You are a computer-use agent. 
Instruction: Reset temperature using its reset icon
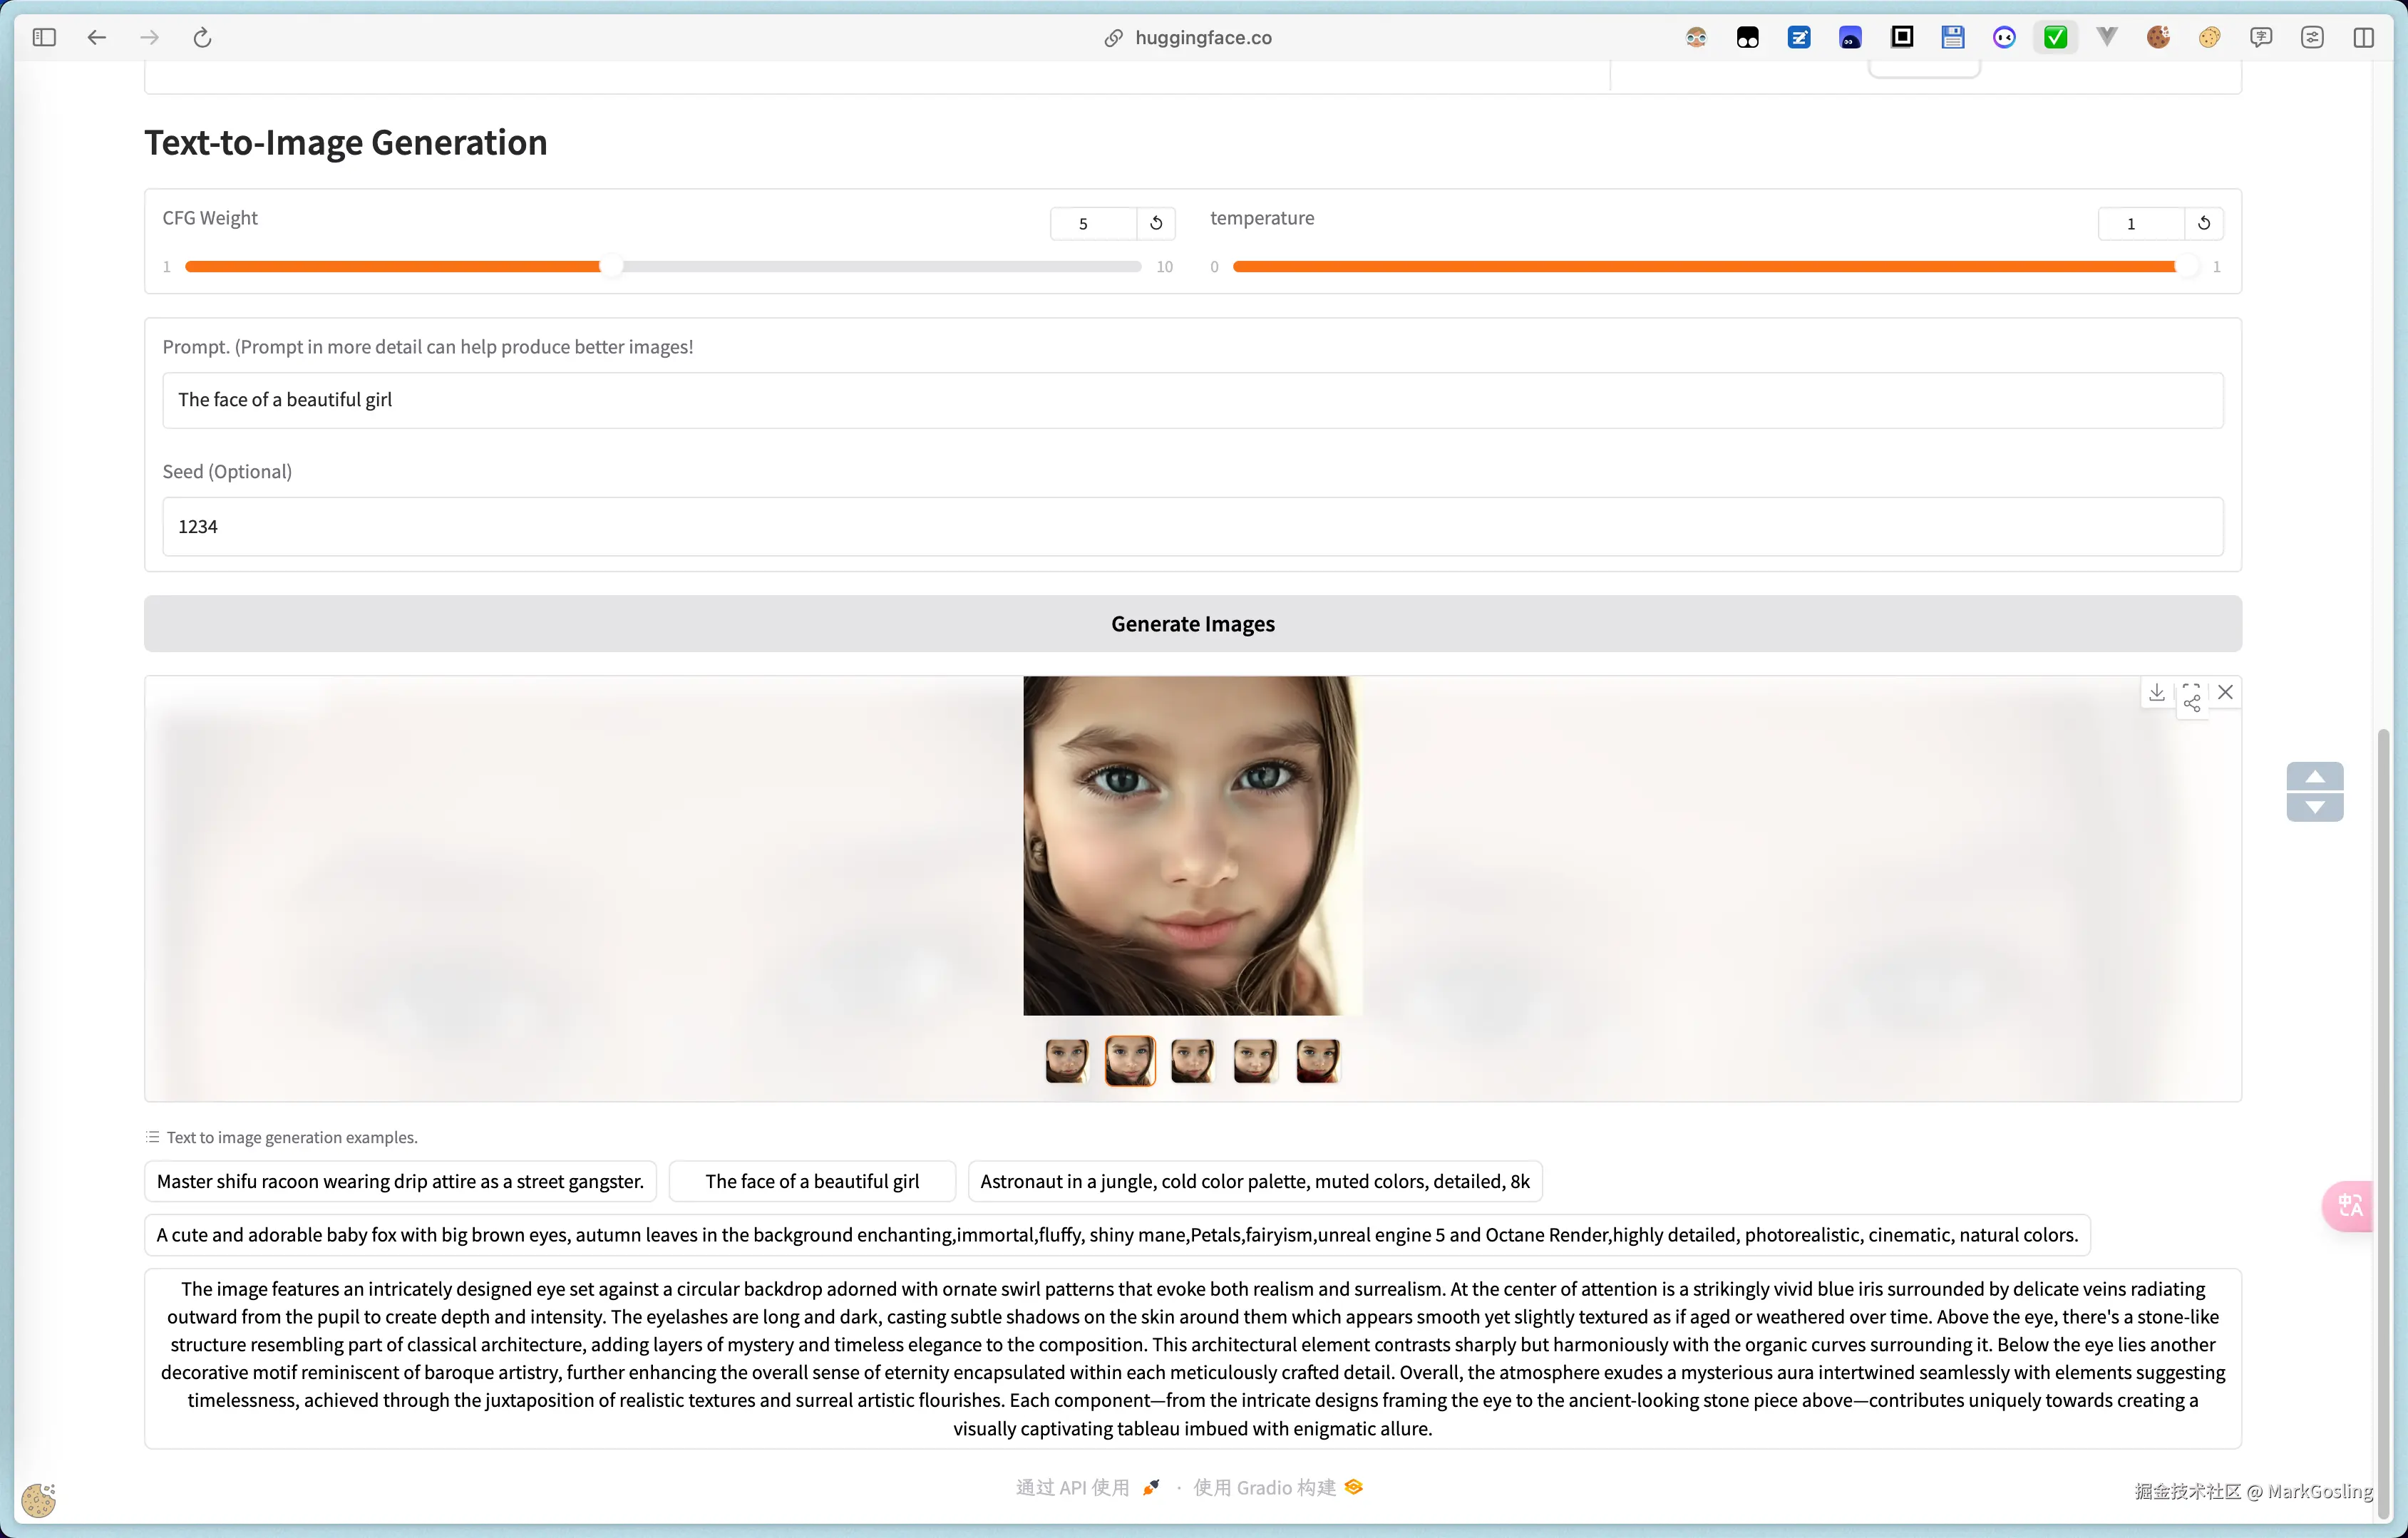(x=2204, y=223)
